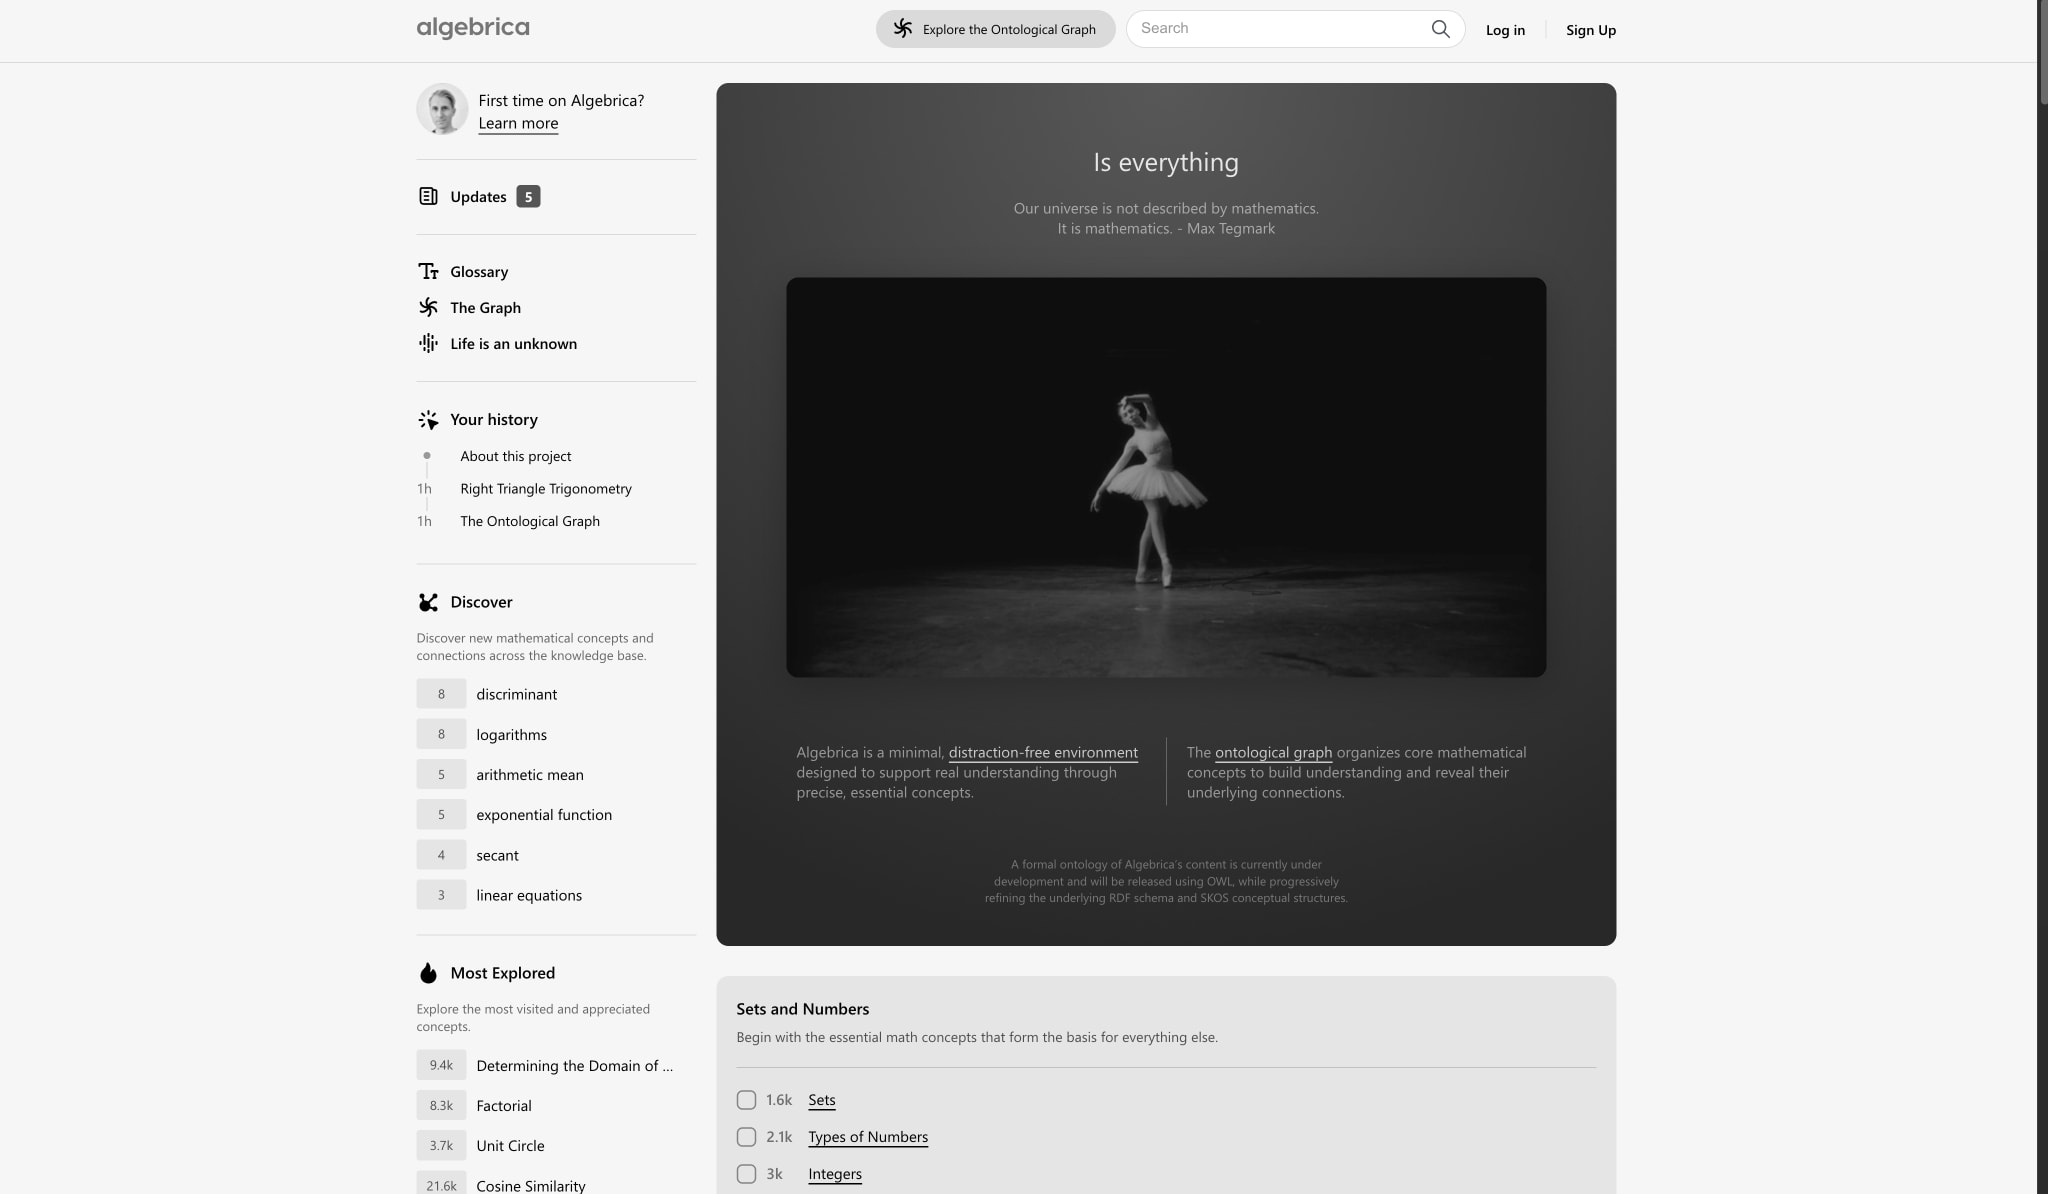Click the Discover heading text
Image resolution: width=2048 pixels, height=1194 pixels.
[481, 602]
